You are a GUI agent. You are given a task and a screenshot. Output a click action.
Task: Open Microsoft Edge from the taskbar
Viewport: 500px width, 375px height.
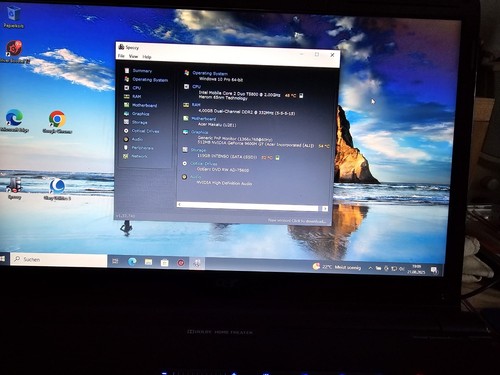(x=132, y=262)
